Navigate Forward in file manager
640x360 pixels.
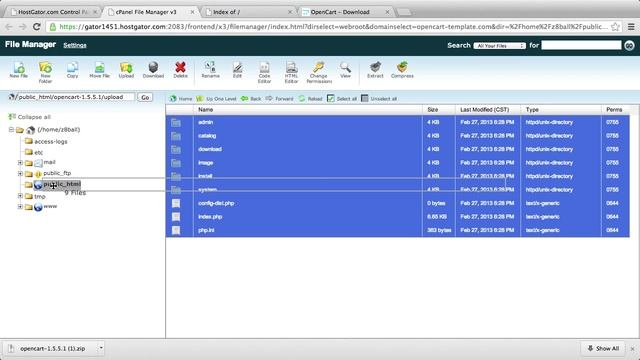pyautogui.click(x=280, y=99)
